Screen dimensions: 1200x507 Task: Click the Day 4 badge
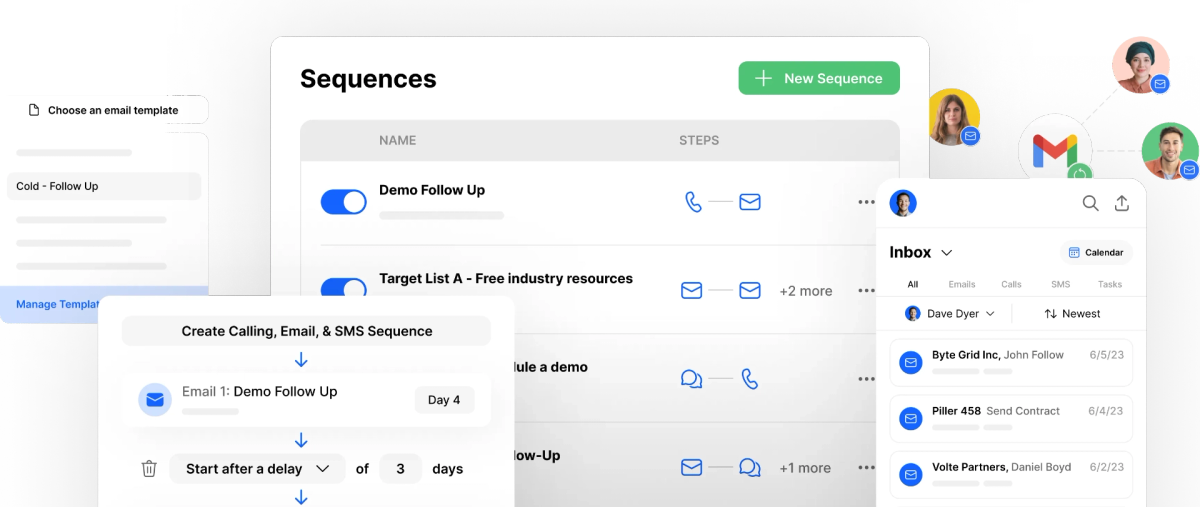[444, 400]
